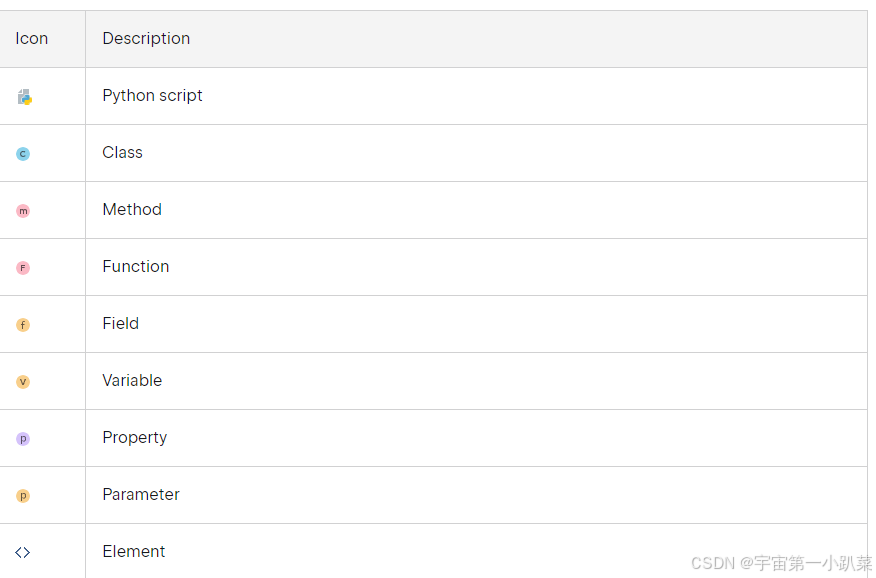The image size is (876, 578).
Task: Click the Field description text
Action: (x=121, y=323)
